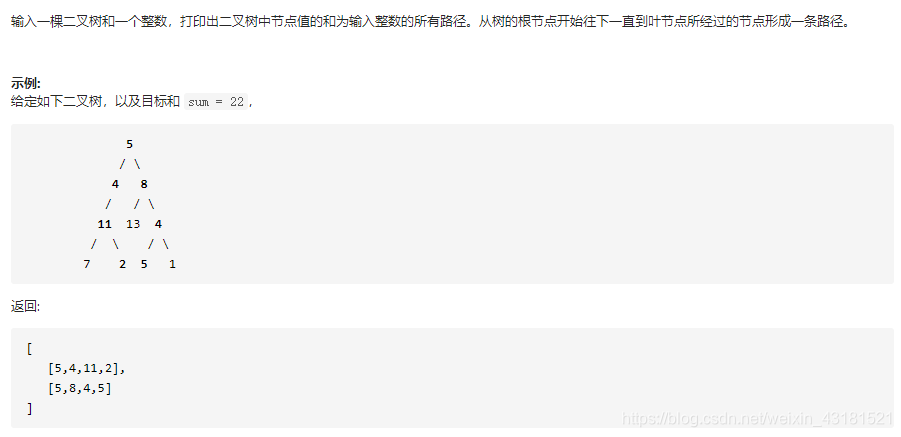The width and height of the screenshot is (901, 437).
Task: Click leaf node 5 in bottom row
Action: click(x=144, y=264)
